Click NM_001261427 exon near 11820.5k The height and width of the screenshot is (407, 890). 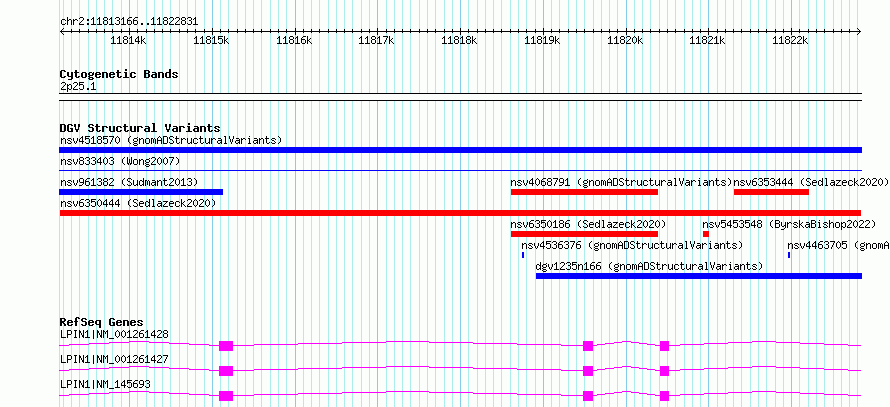[665, 371]
